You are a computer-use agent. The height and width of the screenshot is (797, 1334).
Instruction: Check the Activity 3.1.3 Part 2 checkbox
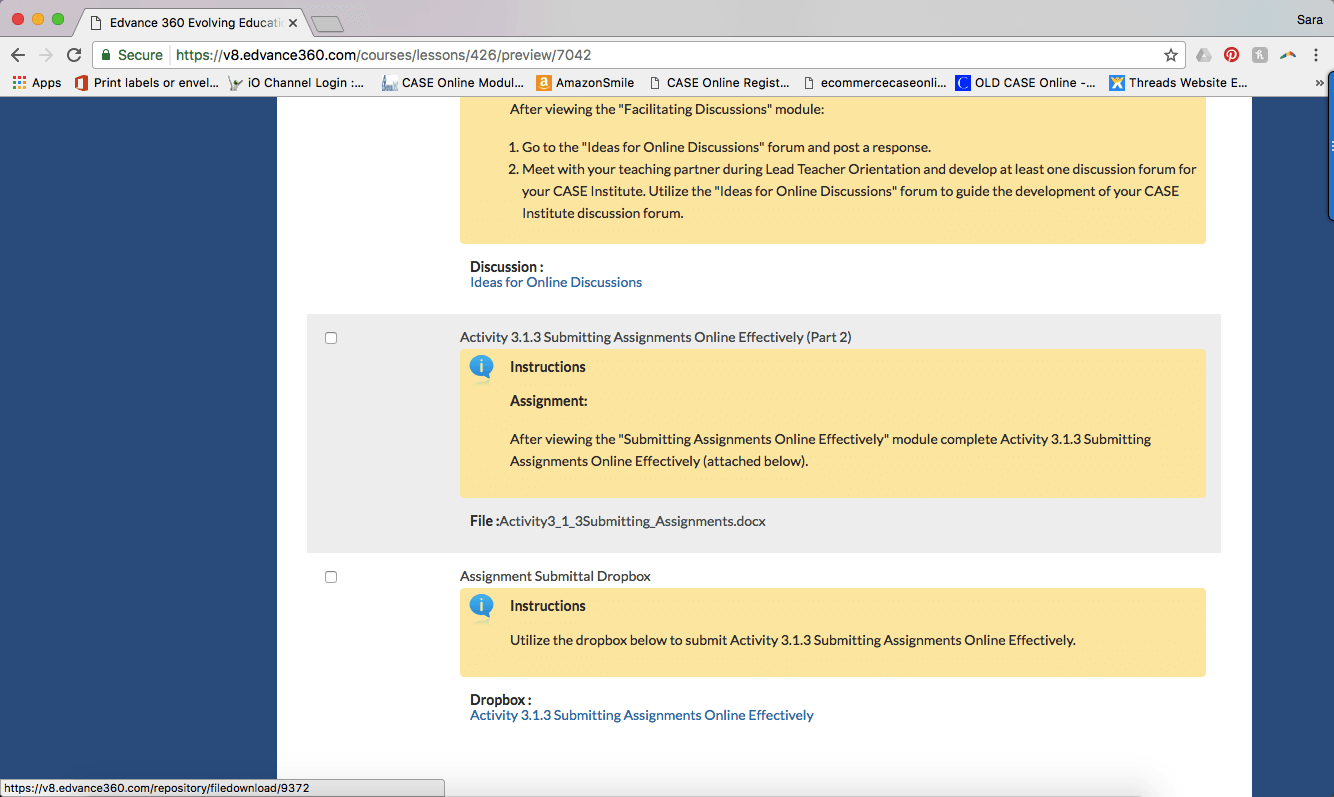[331, 338]
